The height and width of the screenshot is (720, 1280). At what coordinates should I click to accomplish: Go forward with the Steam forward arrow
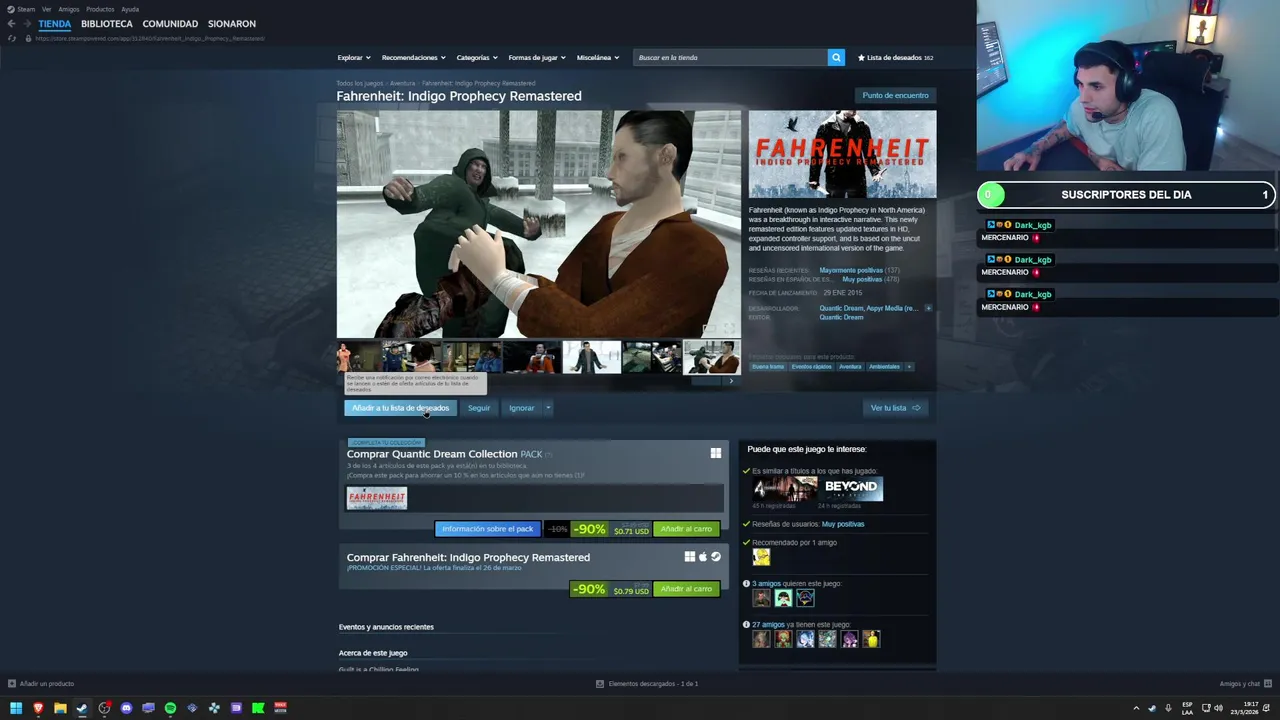point(26,23)
